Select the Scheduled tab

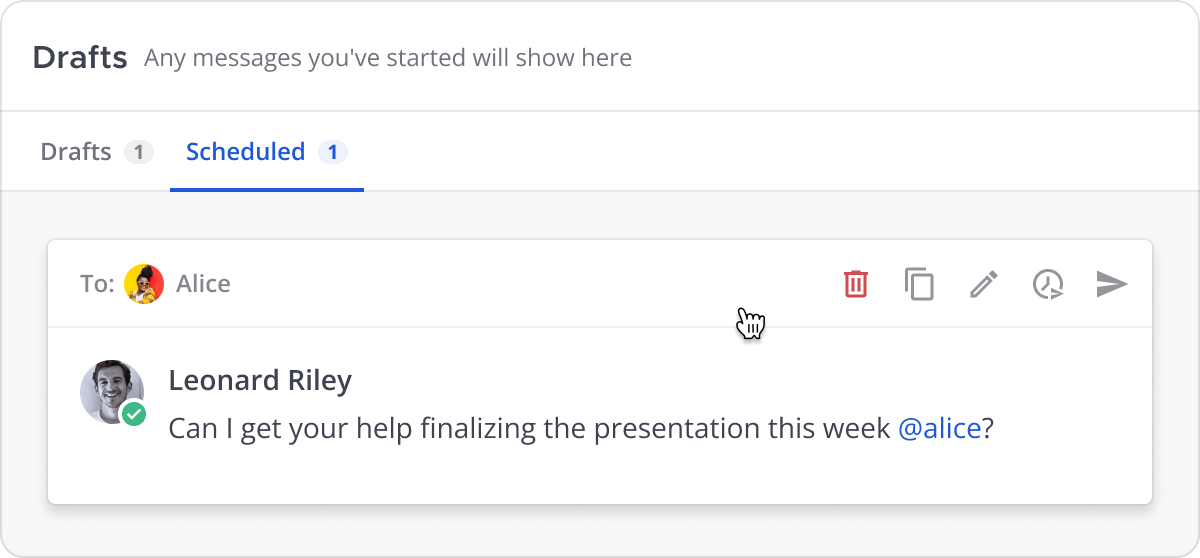[246, 152]
